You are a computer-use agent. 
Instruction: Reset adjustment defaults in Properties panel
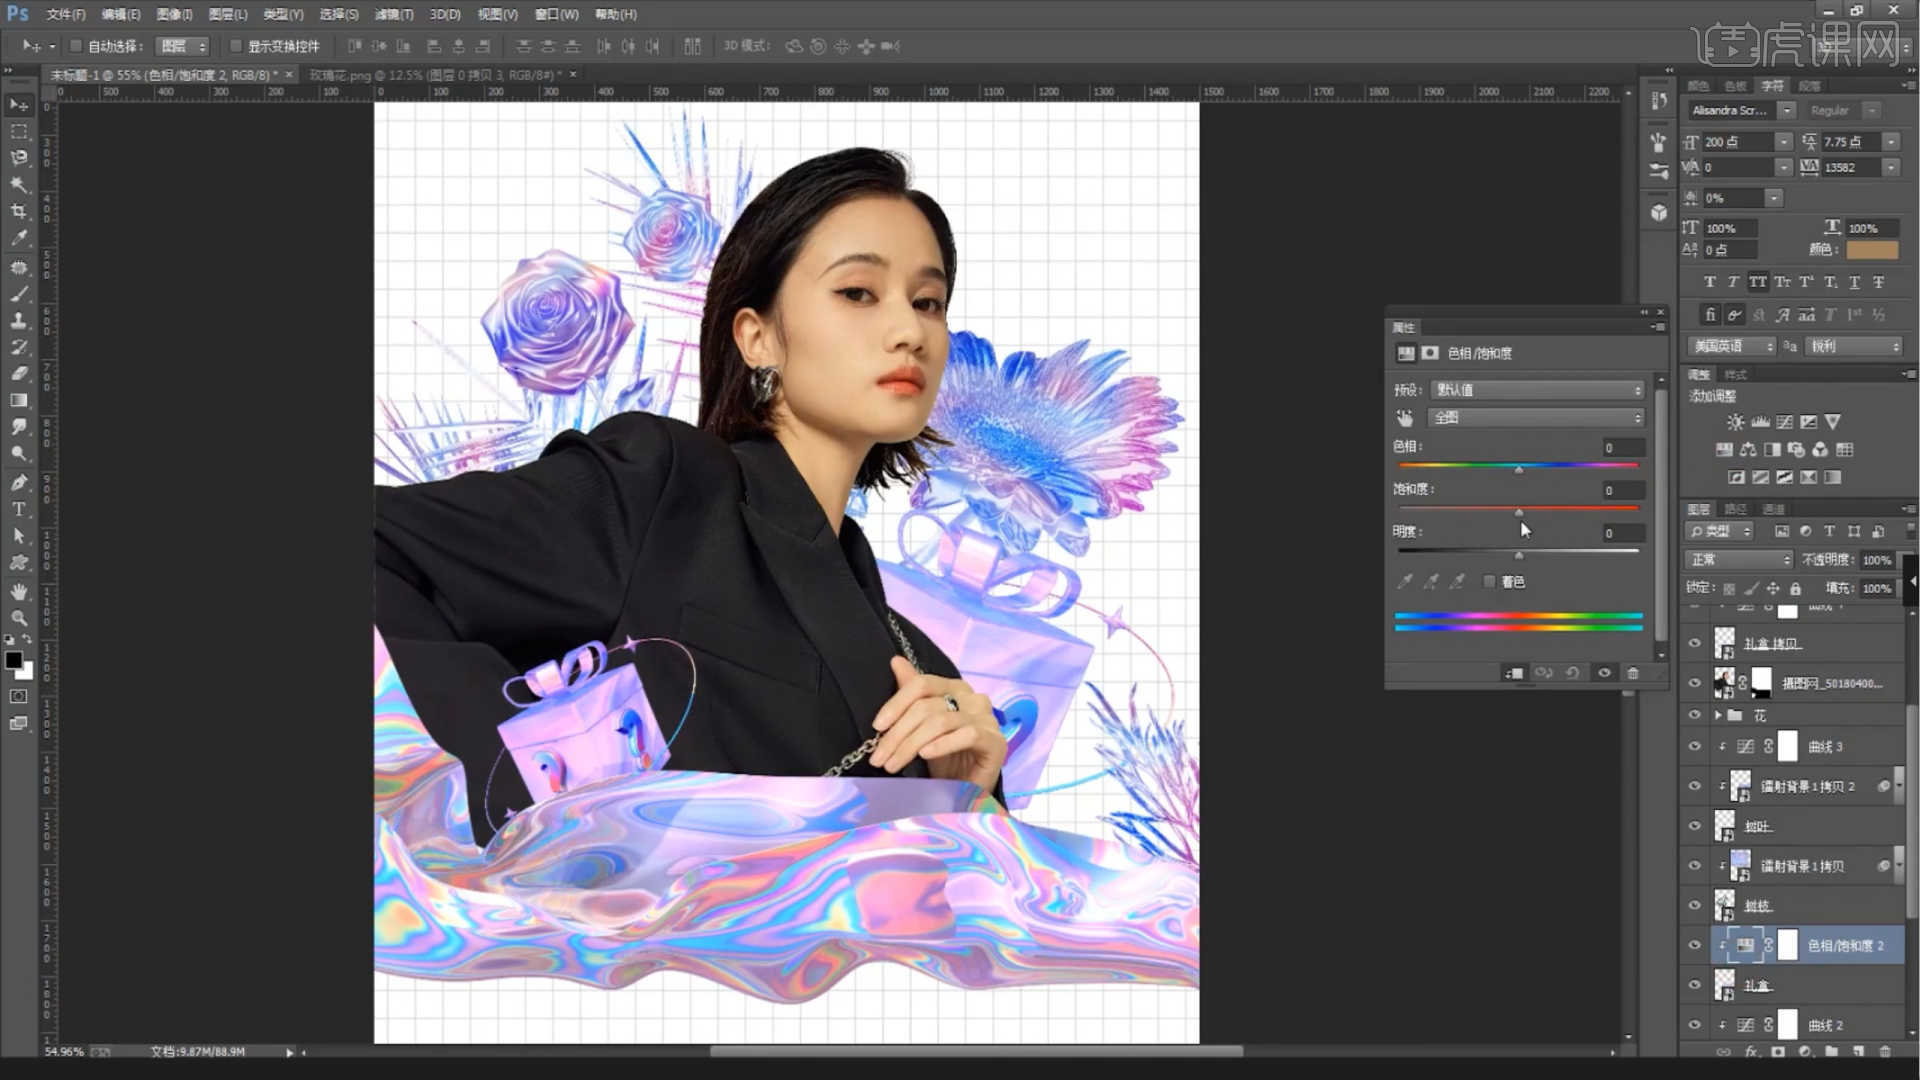pyautogui.click(x=1572, y=673)
